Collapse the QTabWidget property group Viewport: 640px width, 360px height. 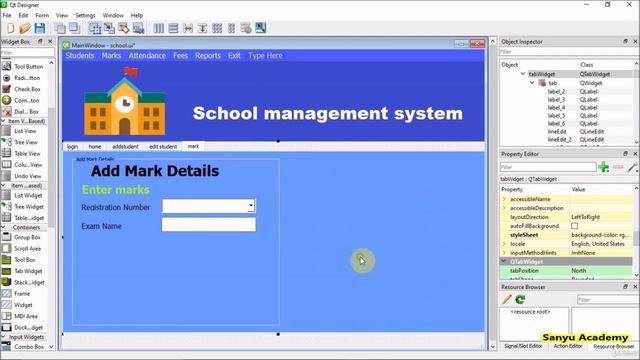pyautogui.click(x=504, y=261)
